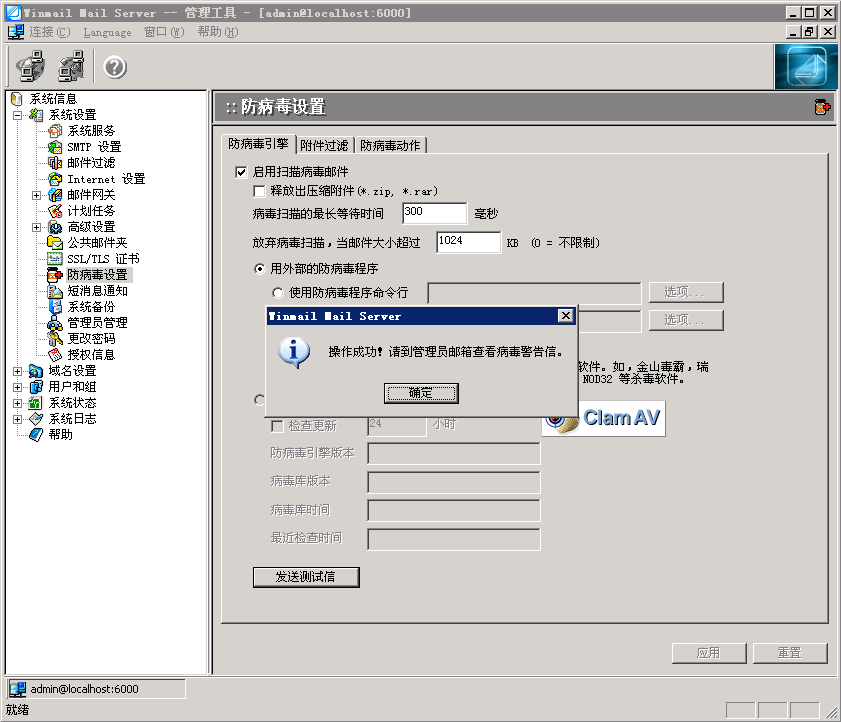
Task: Click 确定 in the success dialog
Action: click(421, 393)
